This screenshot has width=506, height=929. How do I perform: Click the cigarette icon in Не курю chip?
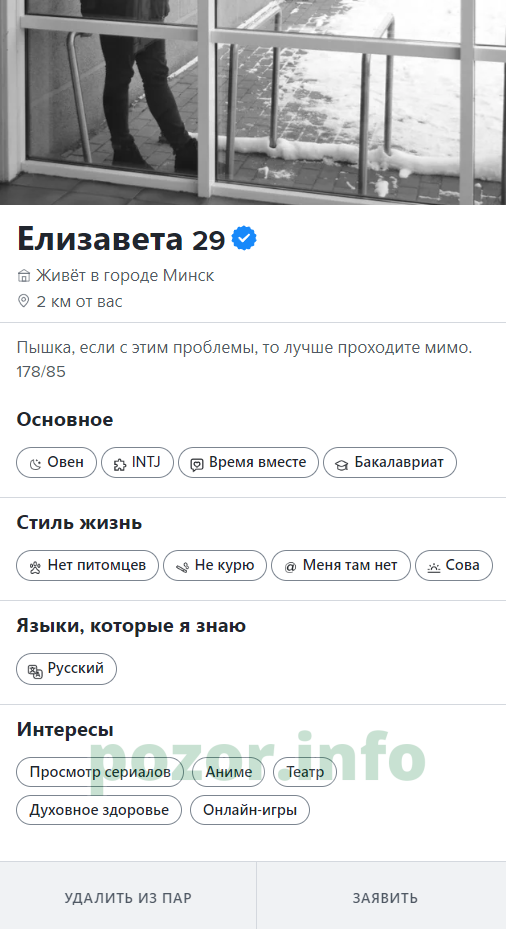point(182,568)
